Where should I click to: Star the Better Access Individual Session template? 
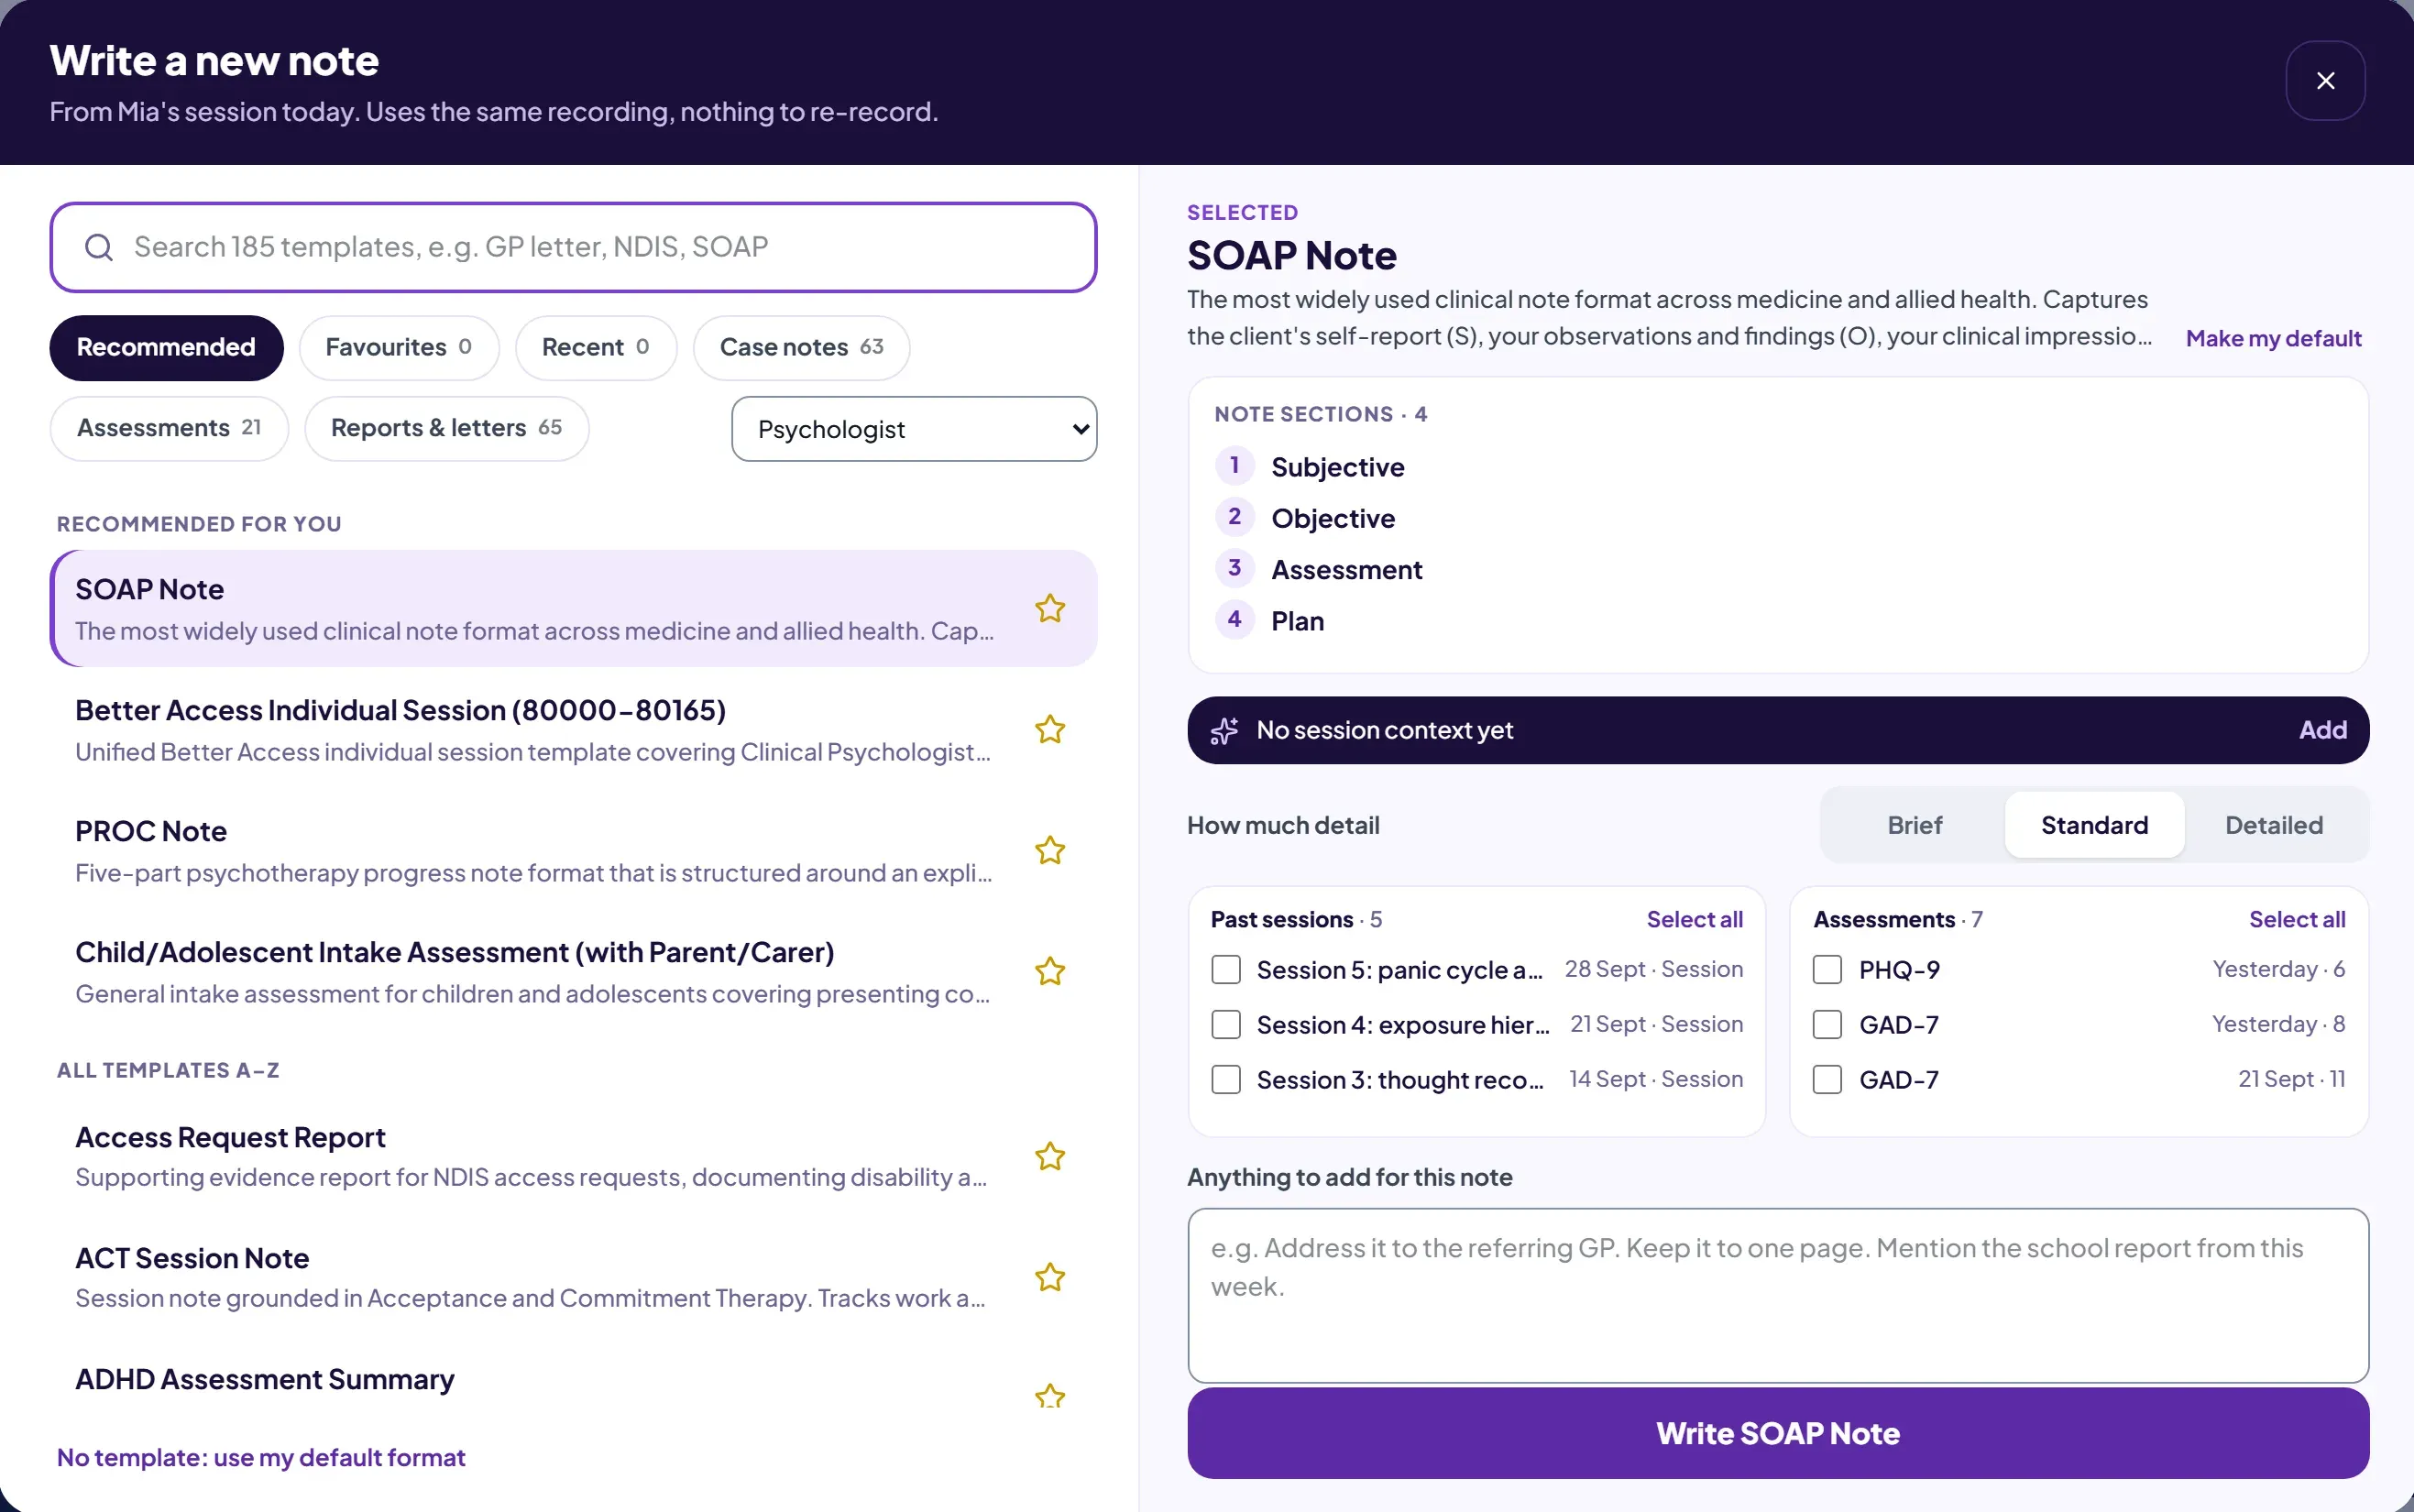1049,729
